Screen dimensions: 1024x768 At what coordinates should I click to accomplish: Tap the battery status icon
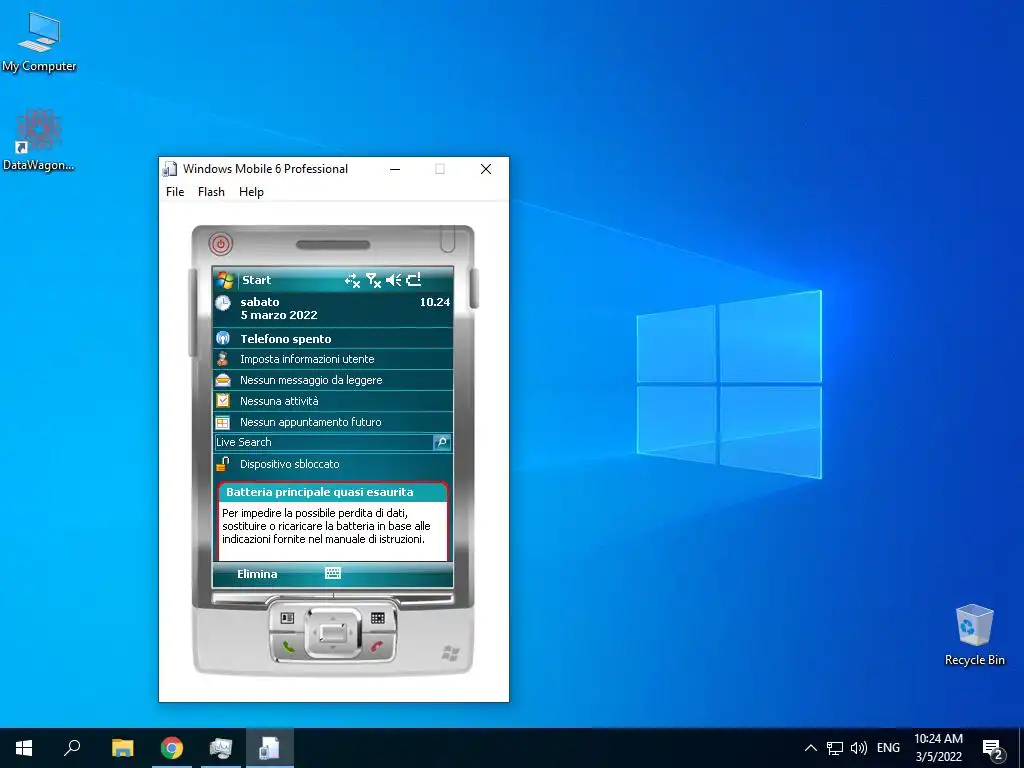[414, 280]
